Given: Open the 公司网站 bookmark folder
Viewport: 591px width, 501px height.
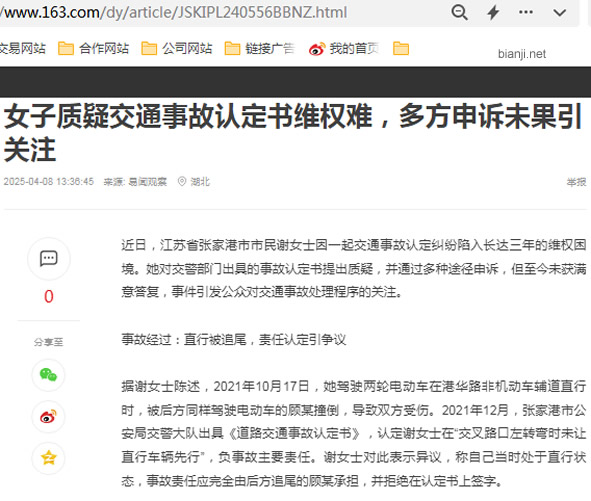Looking at the screenshot, I should (x=176, y=49).
